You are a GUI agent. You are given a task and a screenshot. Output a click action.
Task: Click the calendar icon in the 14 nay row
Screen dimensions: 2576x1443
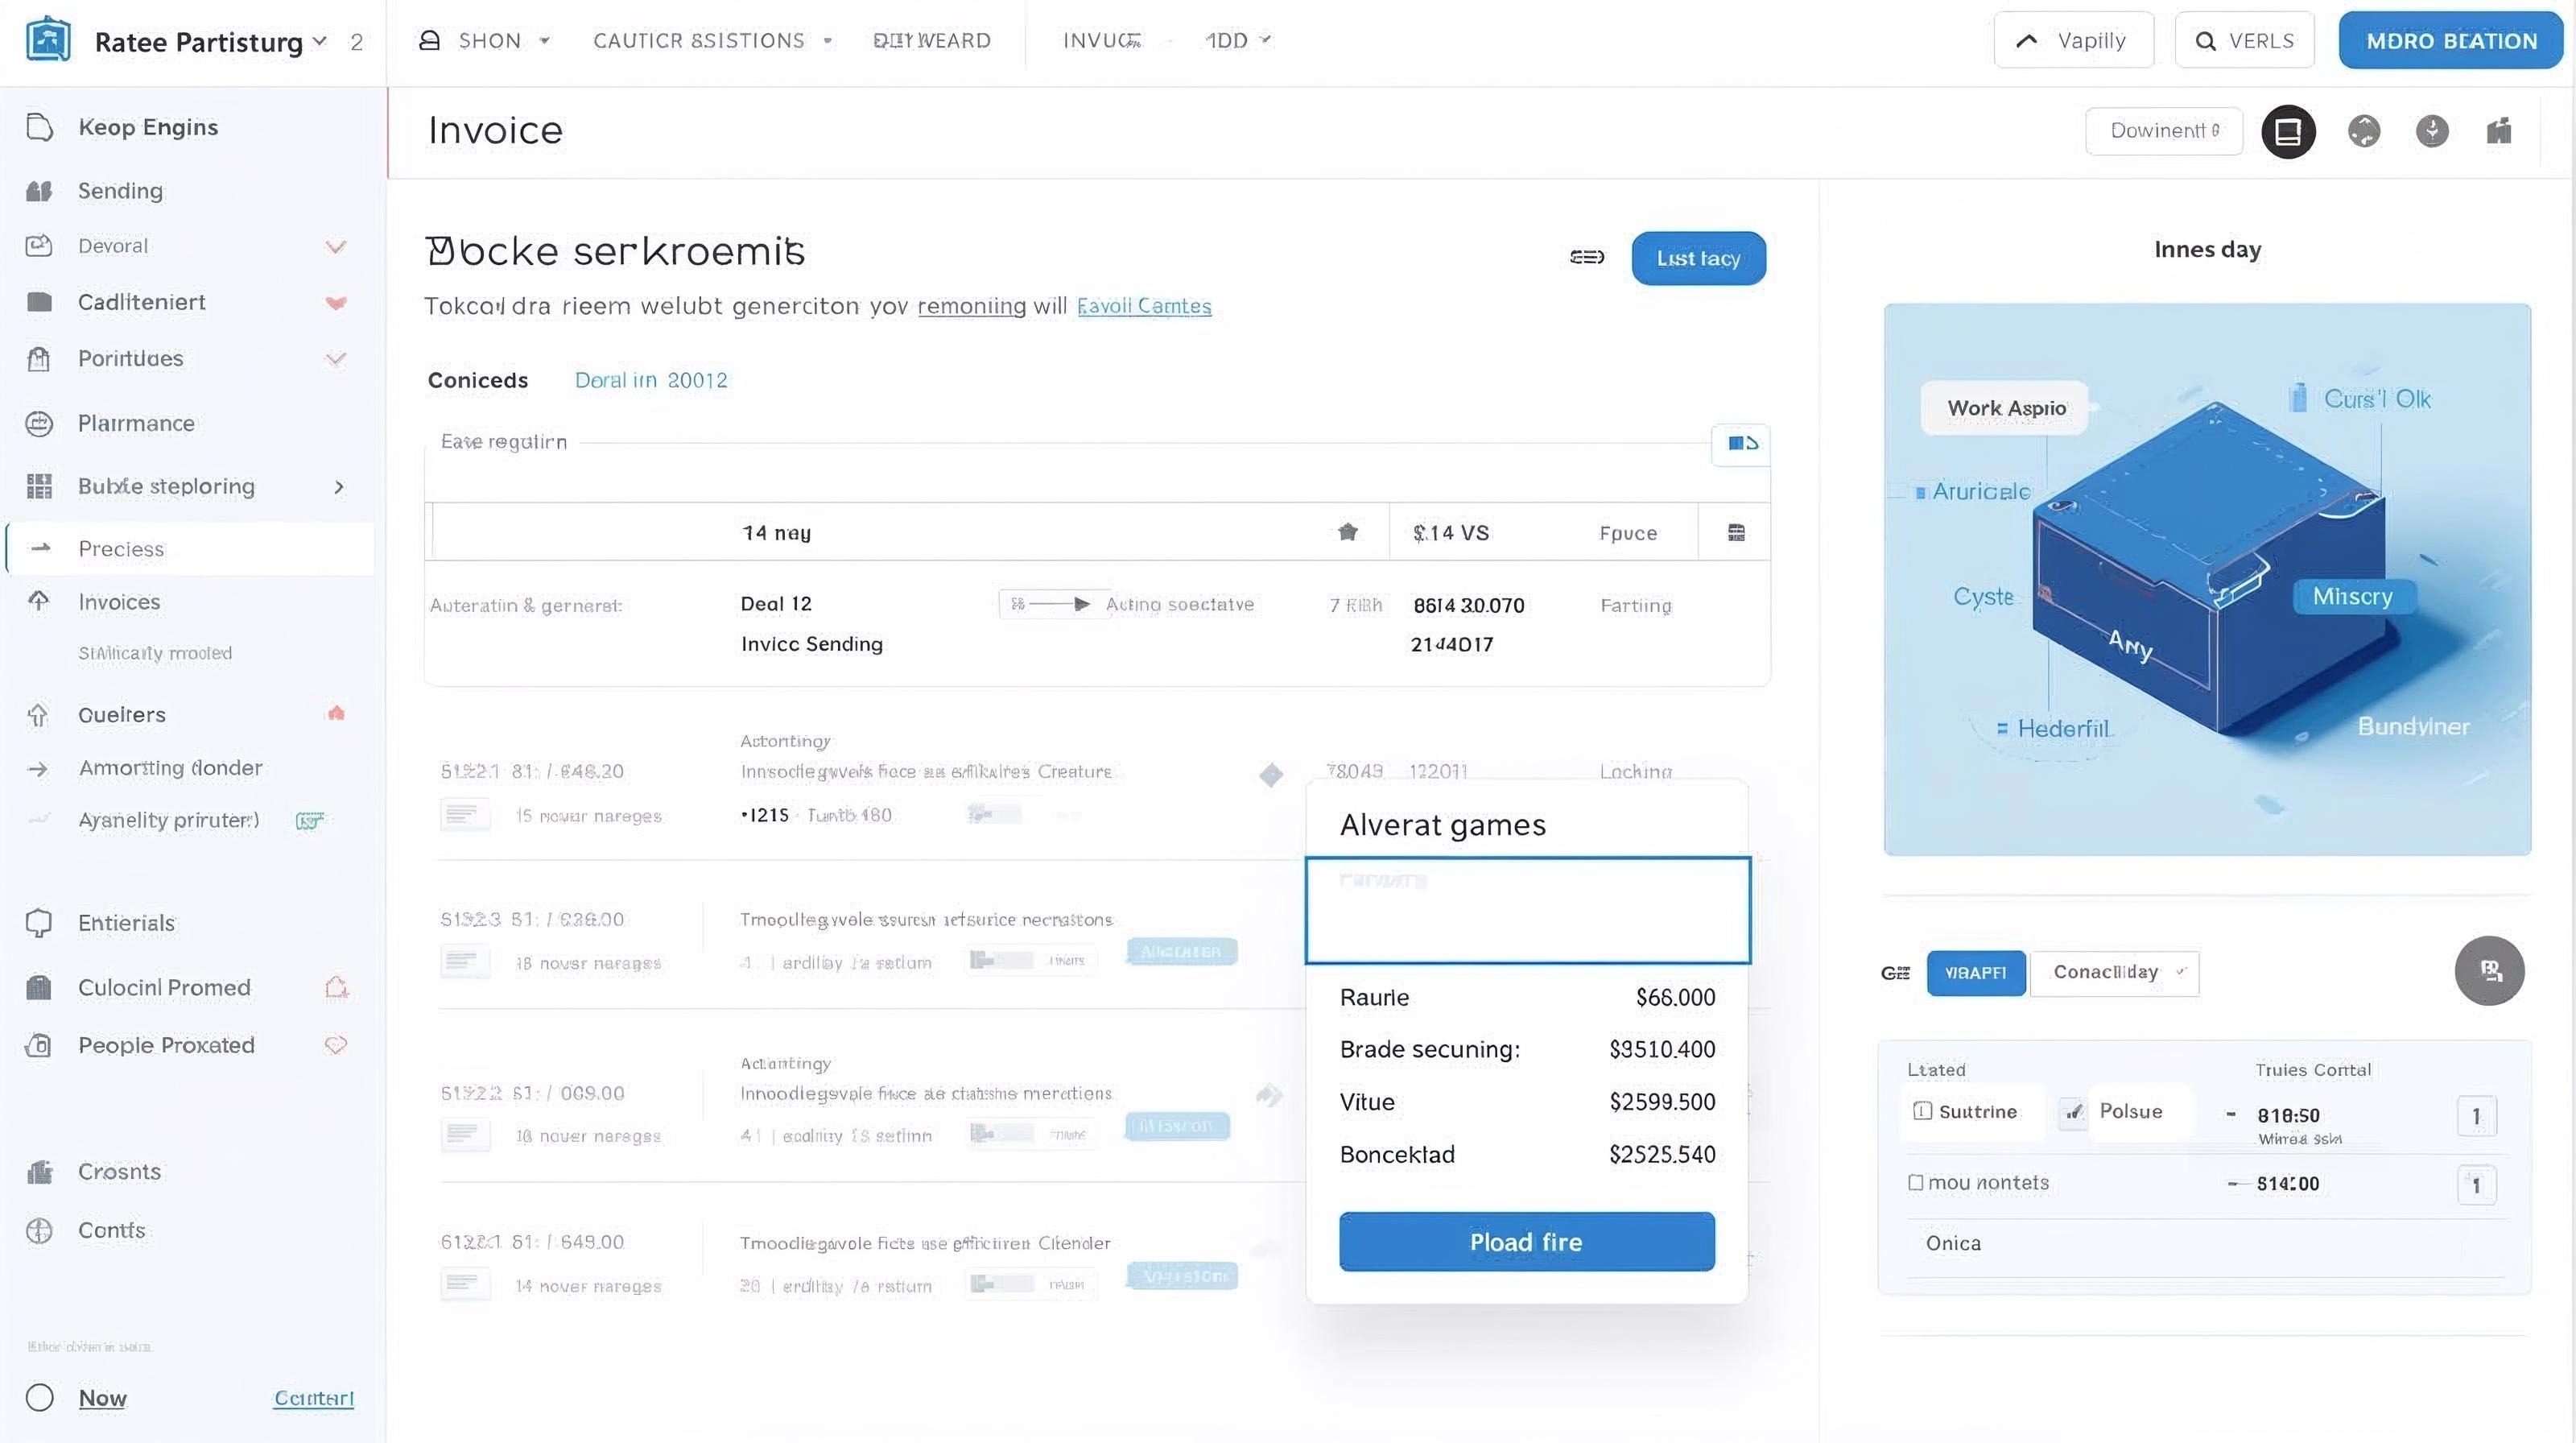coord(1736,532)
